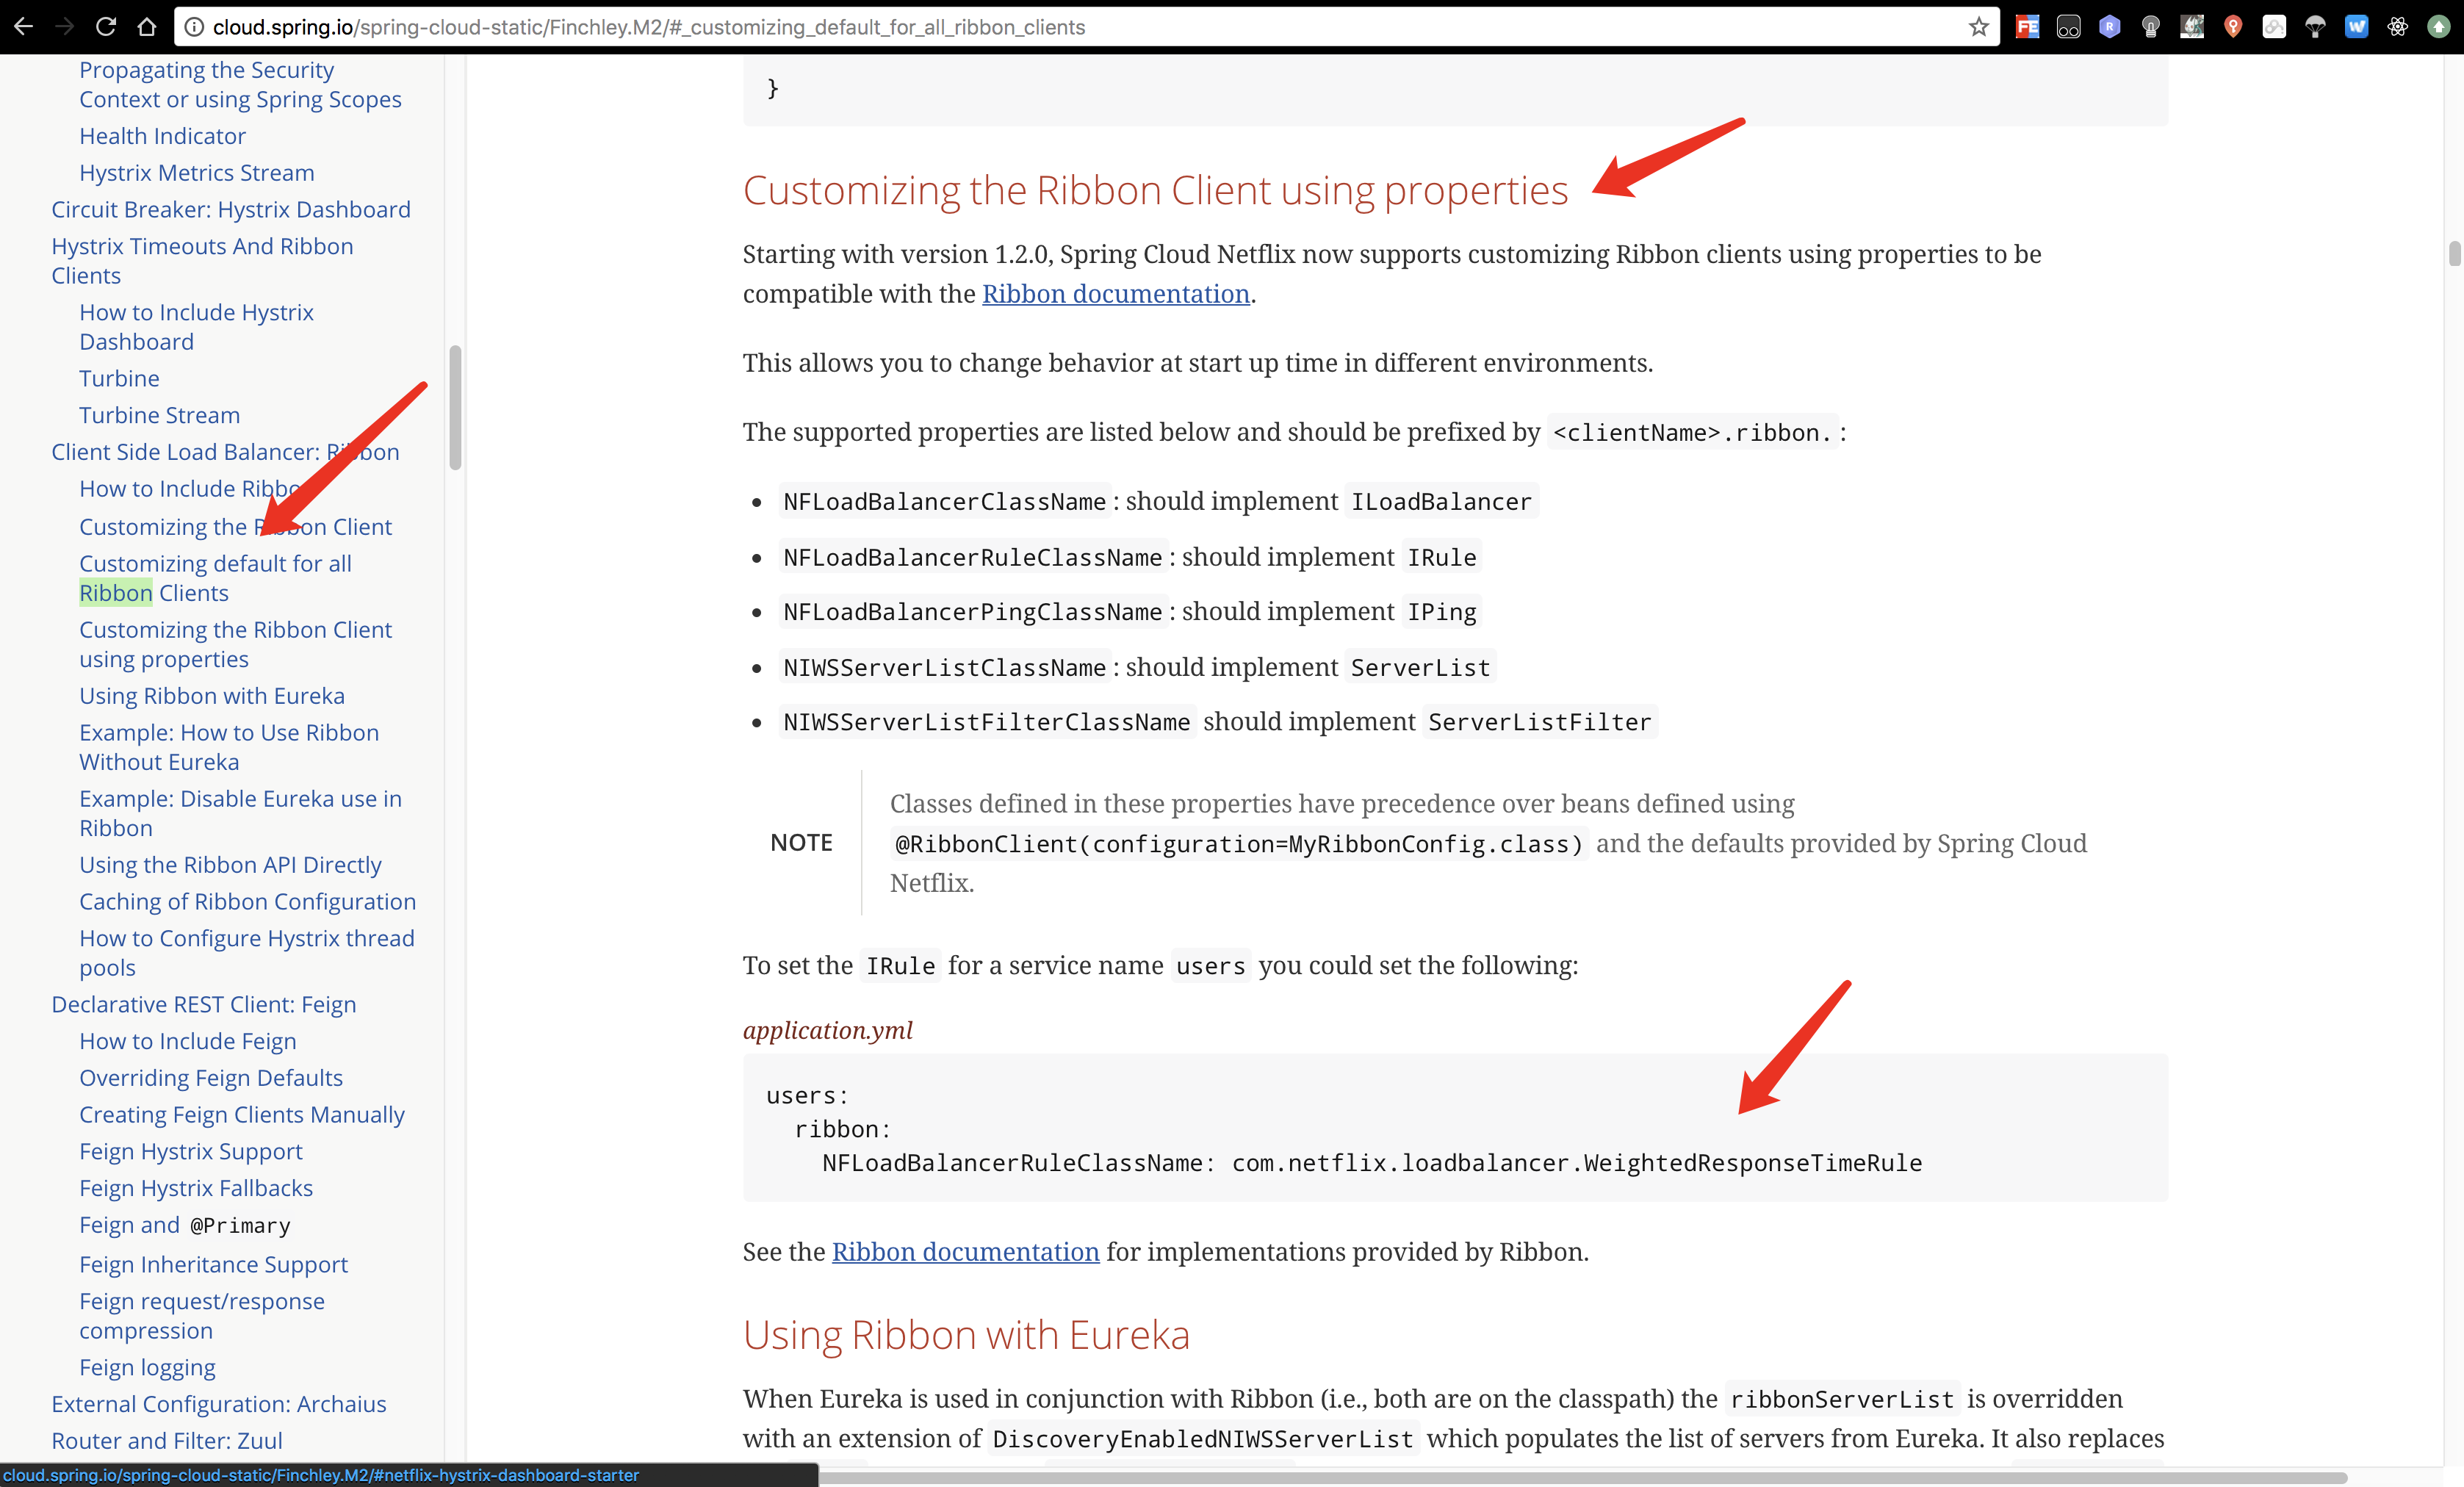Click the sidebar vertical scrollbar thumb
Image resolution: width=2464 pixels, height=1487 pixels.
pyautogui.click(x=455, y=408)
